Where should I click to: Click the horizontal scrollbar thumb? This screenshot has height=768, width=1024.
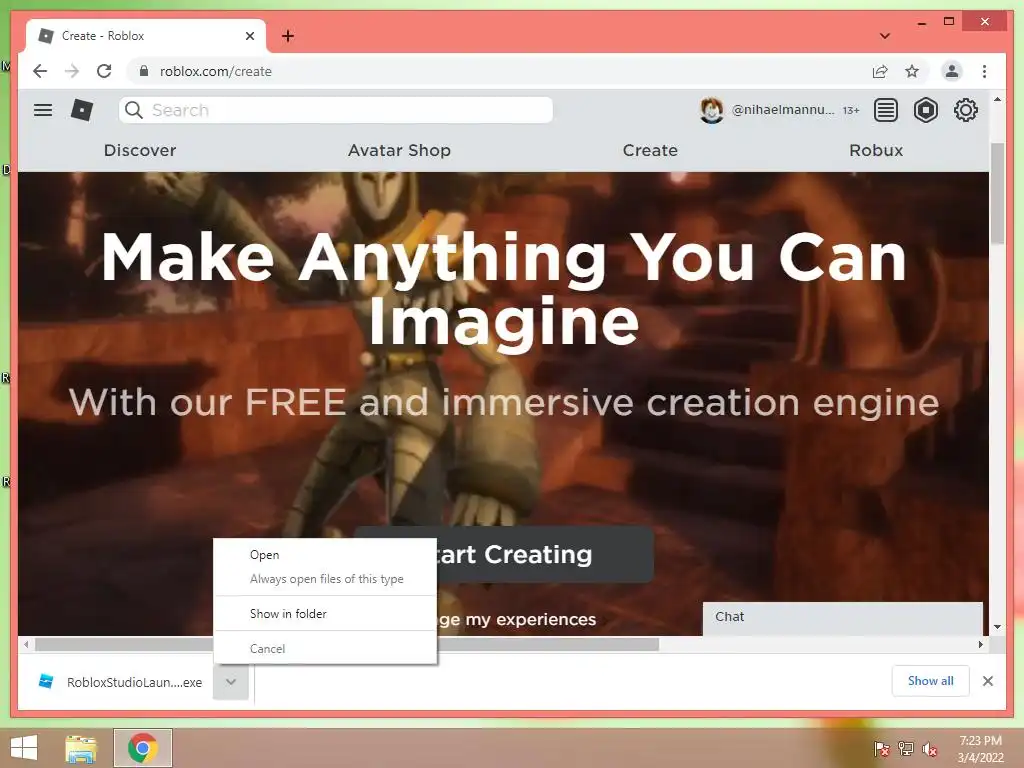pyautogui.click(x=347, y=645)
